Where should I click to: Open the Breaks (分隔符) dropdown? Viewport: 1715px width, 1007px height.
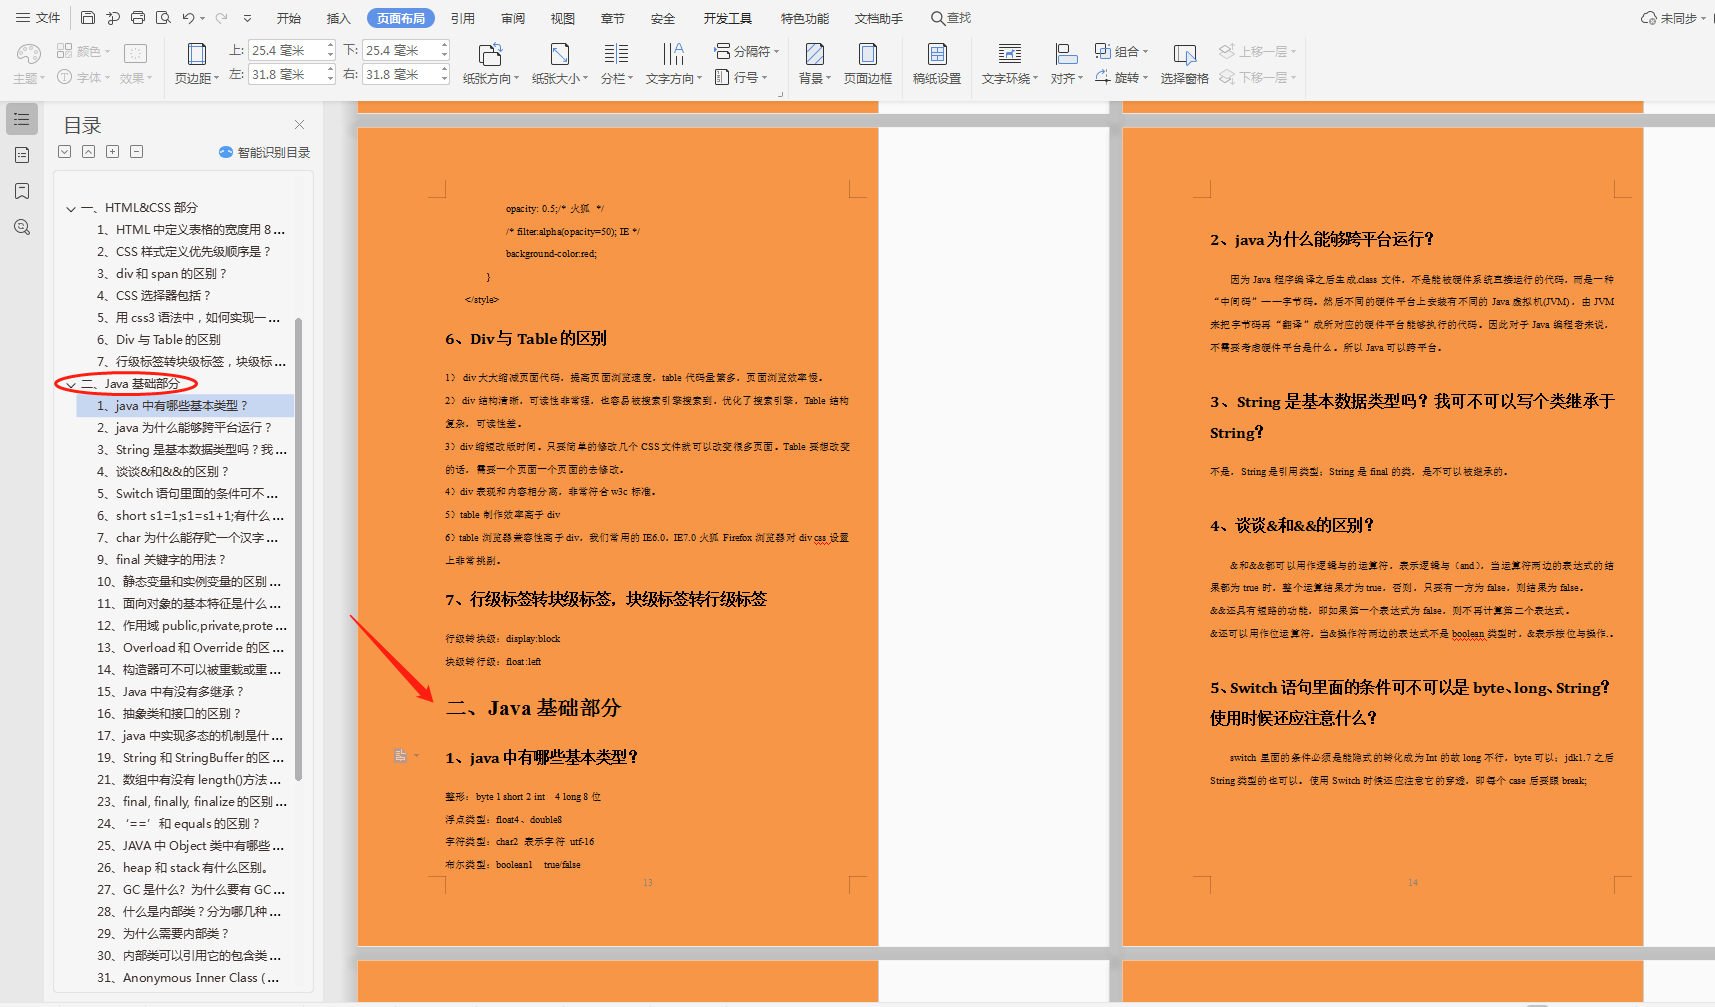pos(747,51)
